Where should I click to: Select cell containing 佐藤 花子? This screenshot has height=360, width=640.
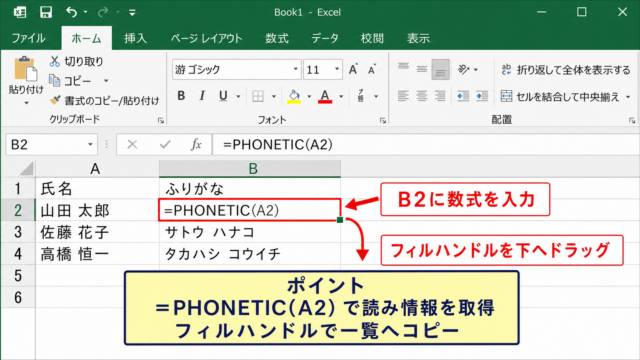pos(97,232)
